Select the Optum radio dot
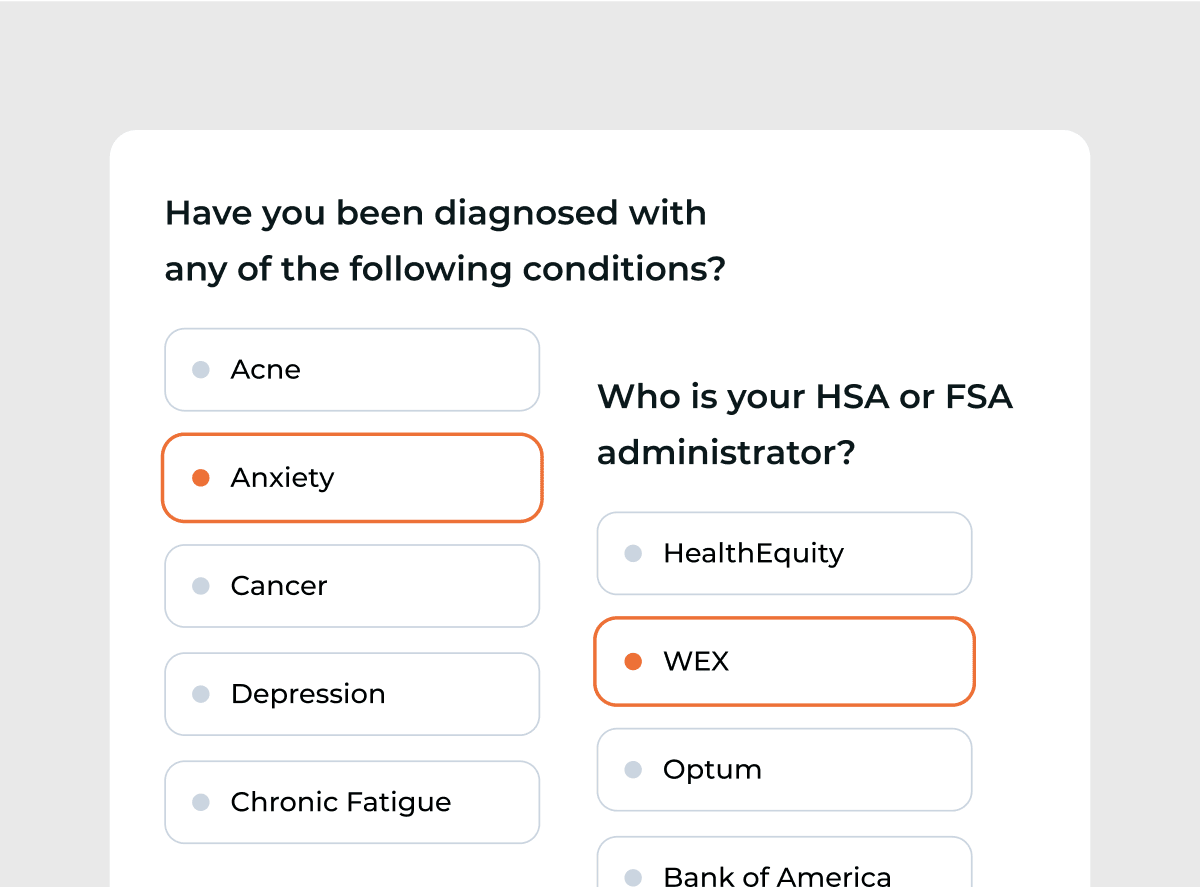This screenshot has width=1200, height=887. (633, 770)
